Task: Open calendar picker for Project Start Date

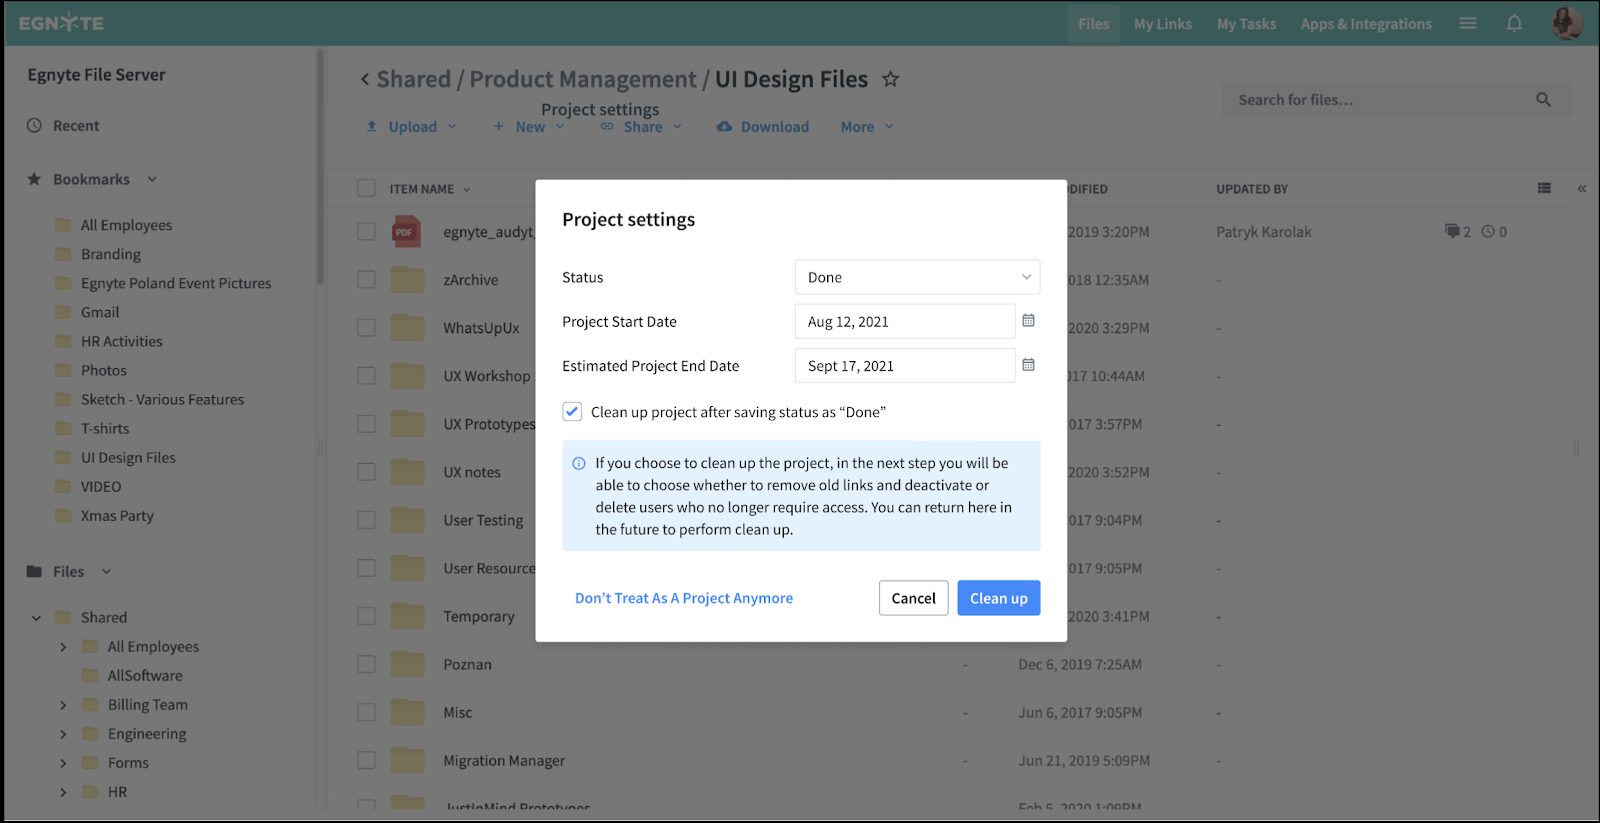Action: (x=1028, y=321)
